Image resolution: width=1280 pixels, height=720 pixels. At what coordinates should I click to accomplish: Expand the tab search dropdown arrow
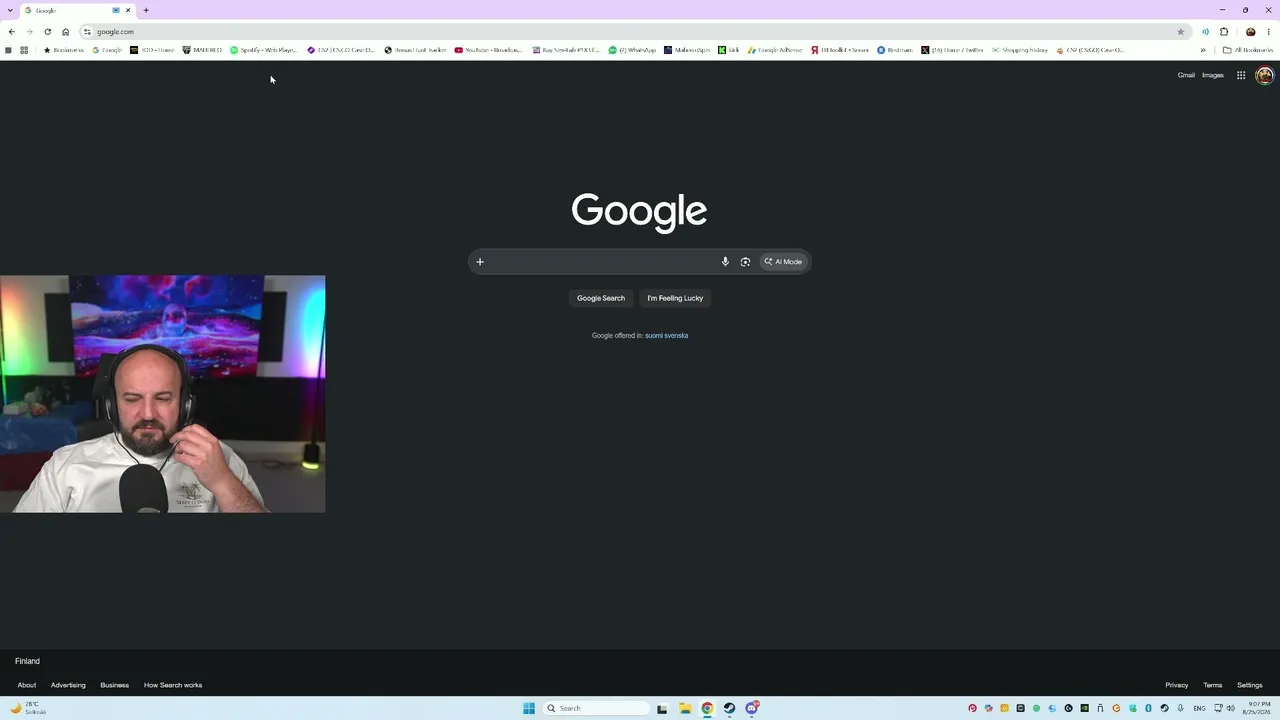9,10
